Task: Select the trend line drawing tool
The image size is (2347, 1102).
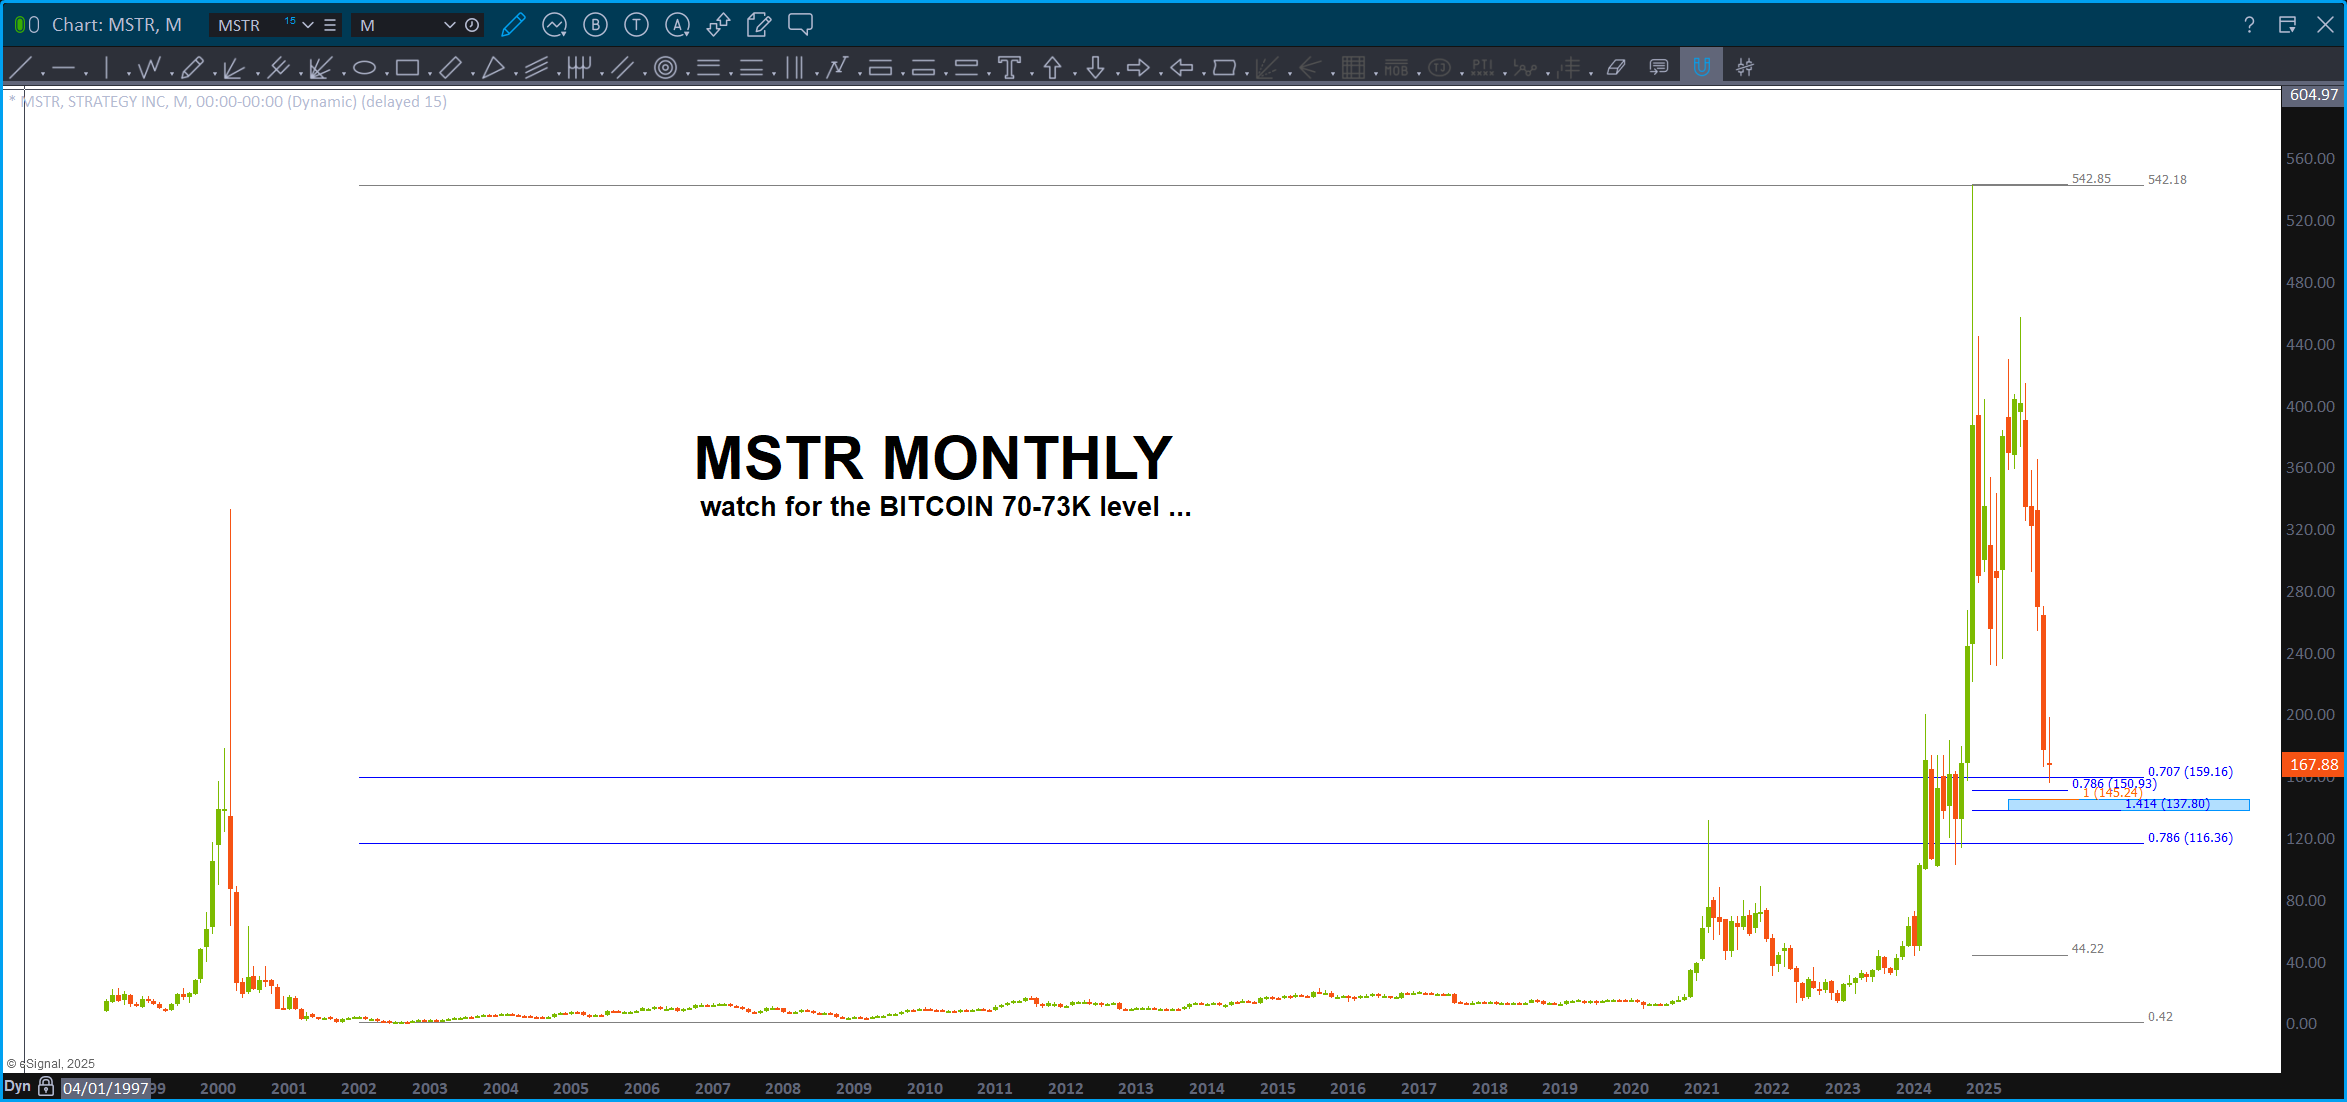Action: click(x=20, y=68)
